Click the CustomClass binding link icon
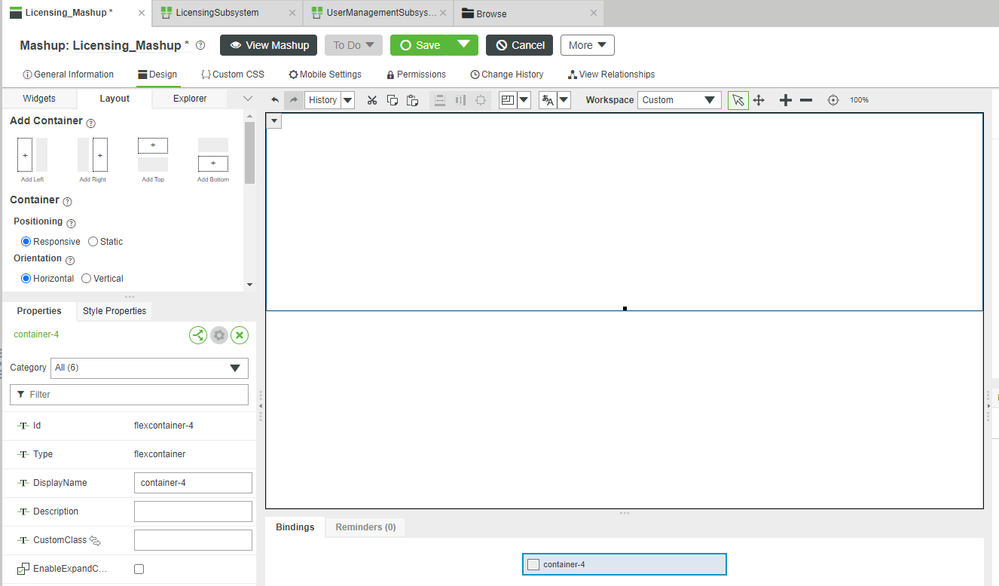 95,541
